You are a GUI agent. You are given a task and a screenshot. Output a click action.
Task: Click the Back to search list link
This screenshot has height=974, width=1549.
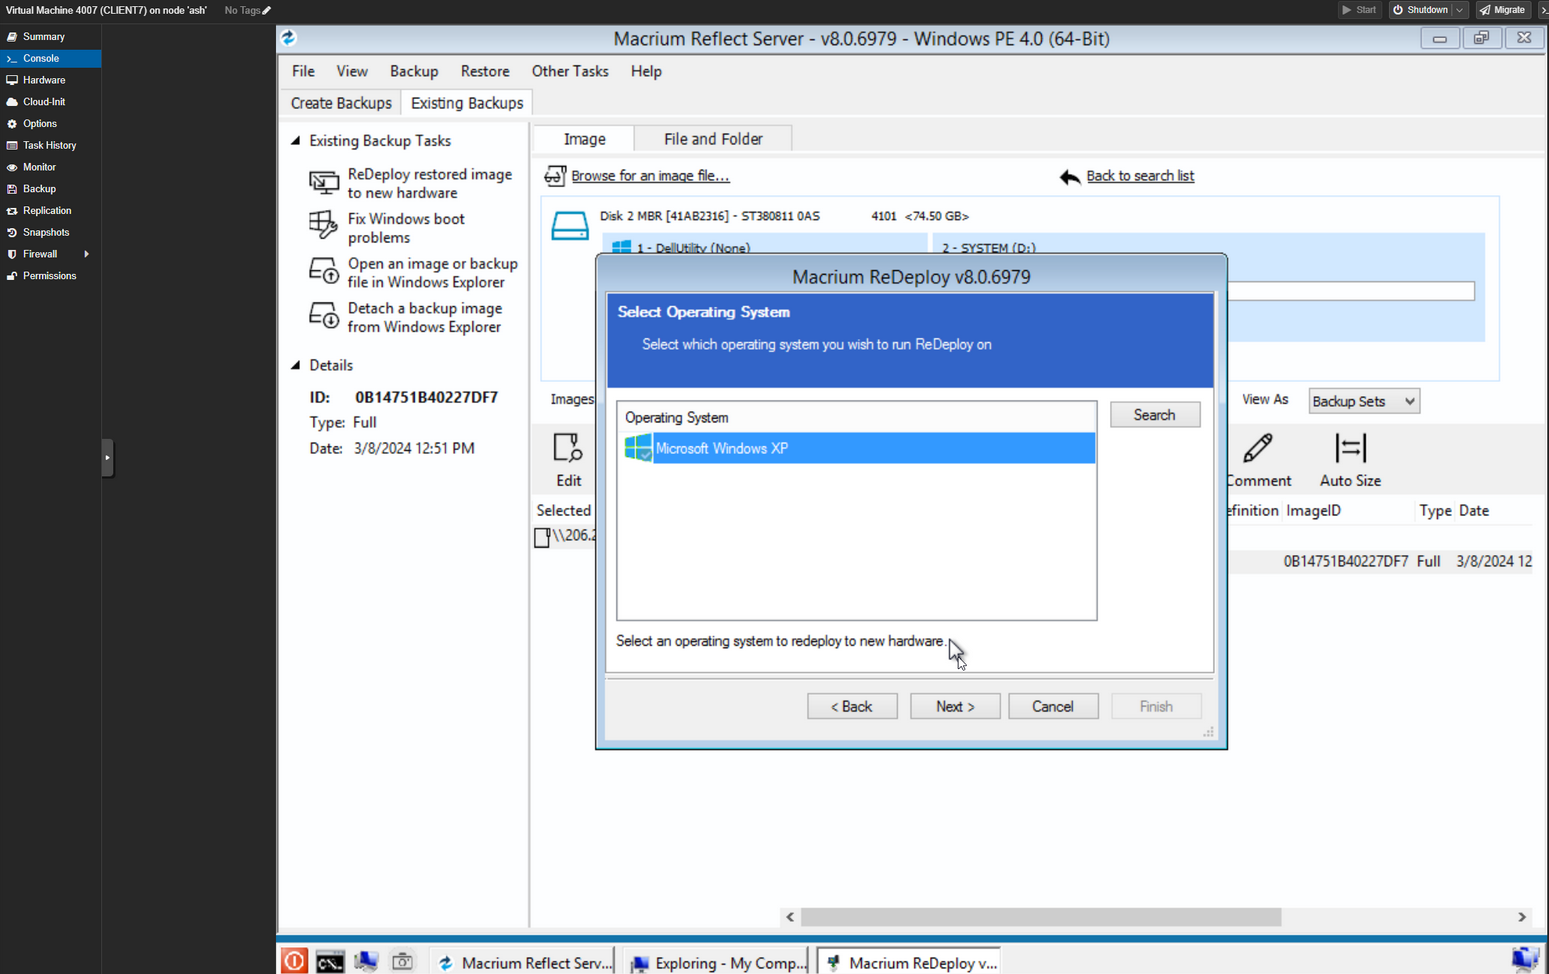point(1140,176)
